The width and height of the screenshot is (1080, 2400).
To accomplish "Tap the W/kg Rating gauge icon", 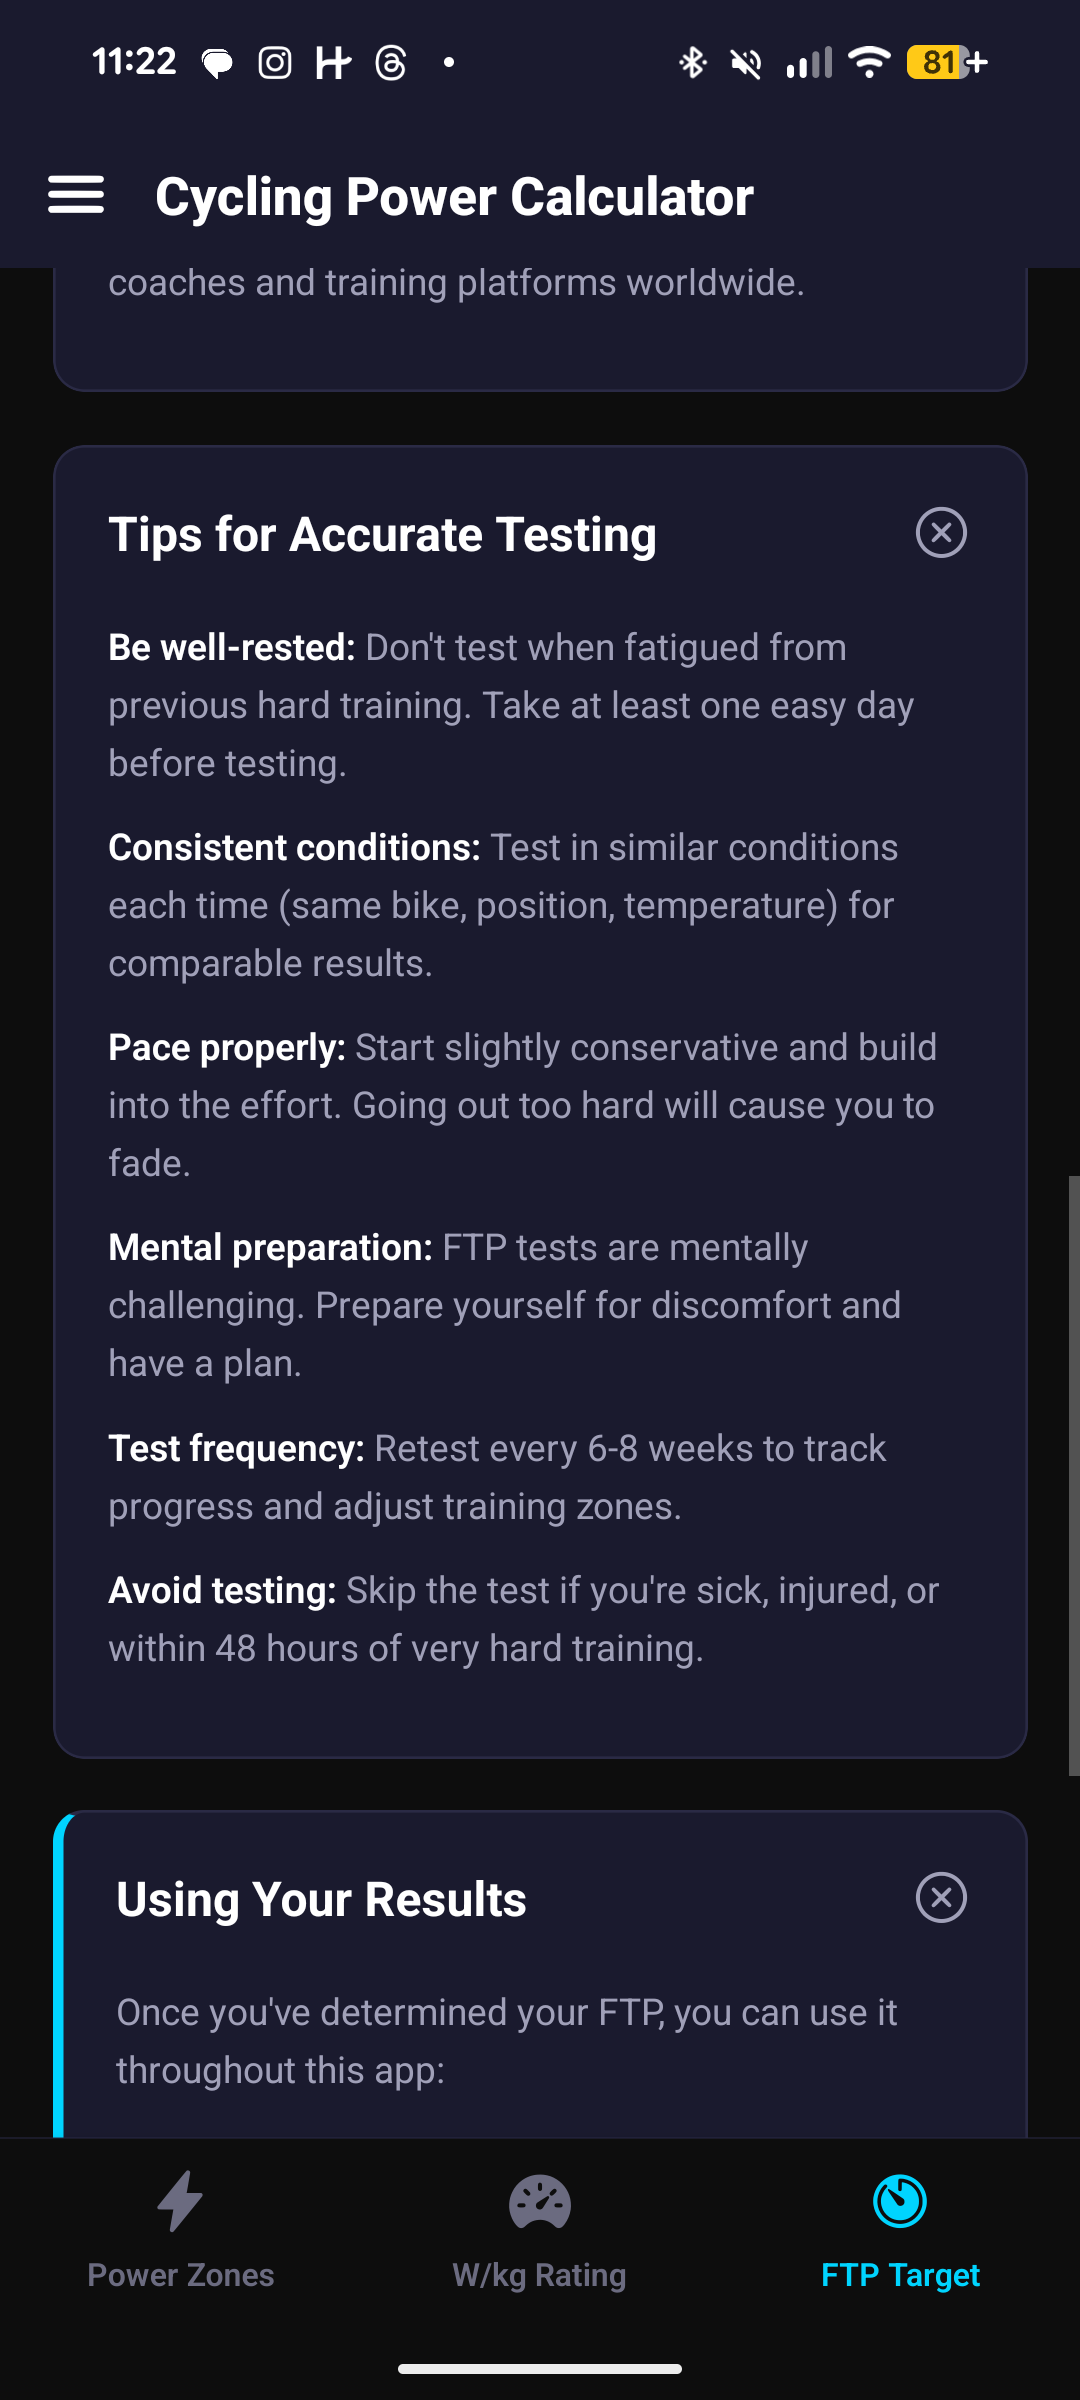I will click(539, 2201).
